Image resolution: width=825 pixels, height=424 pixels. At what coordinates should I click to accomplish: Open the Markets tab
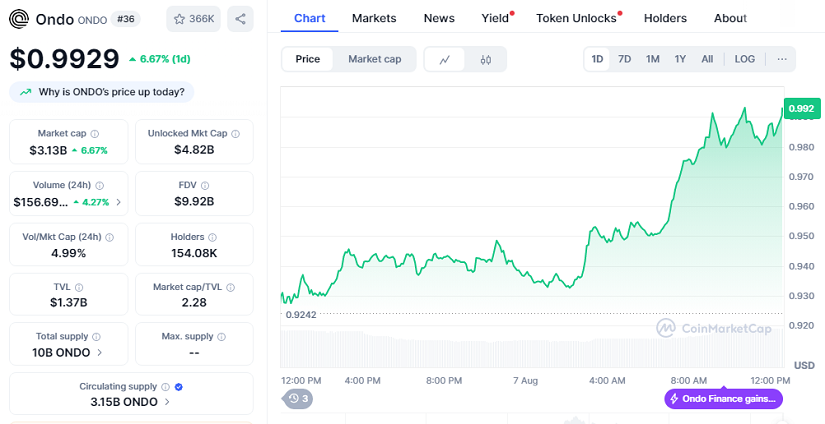point(374,18)
